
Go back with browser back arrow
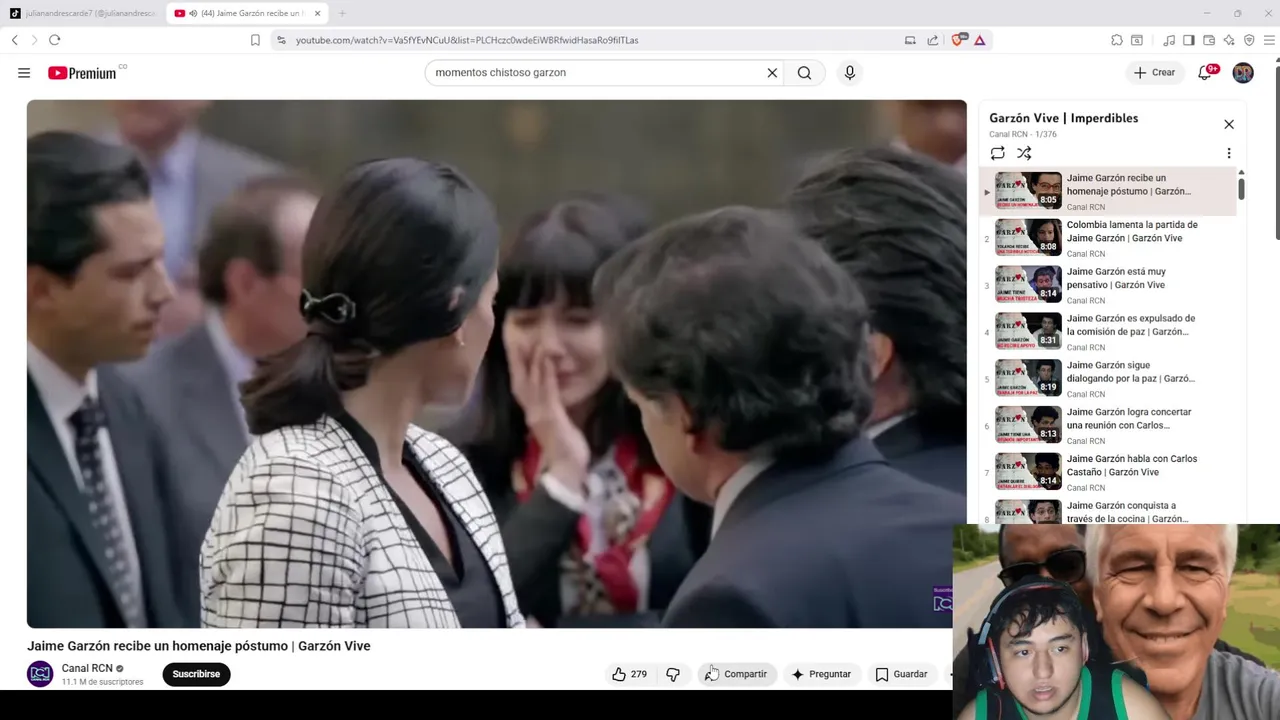click(x=14, y=40)
